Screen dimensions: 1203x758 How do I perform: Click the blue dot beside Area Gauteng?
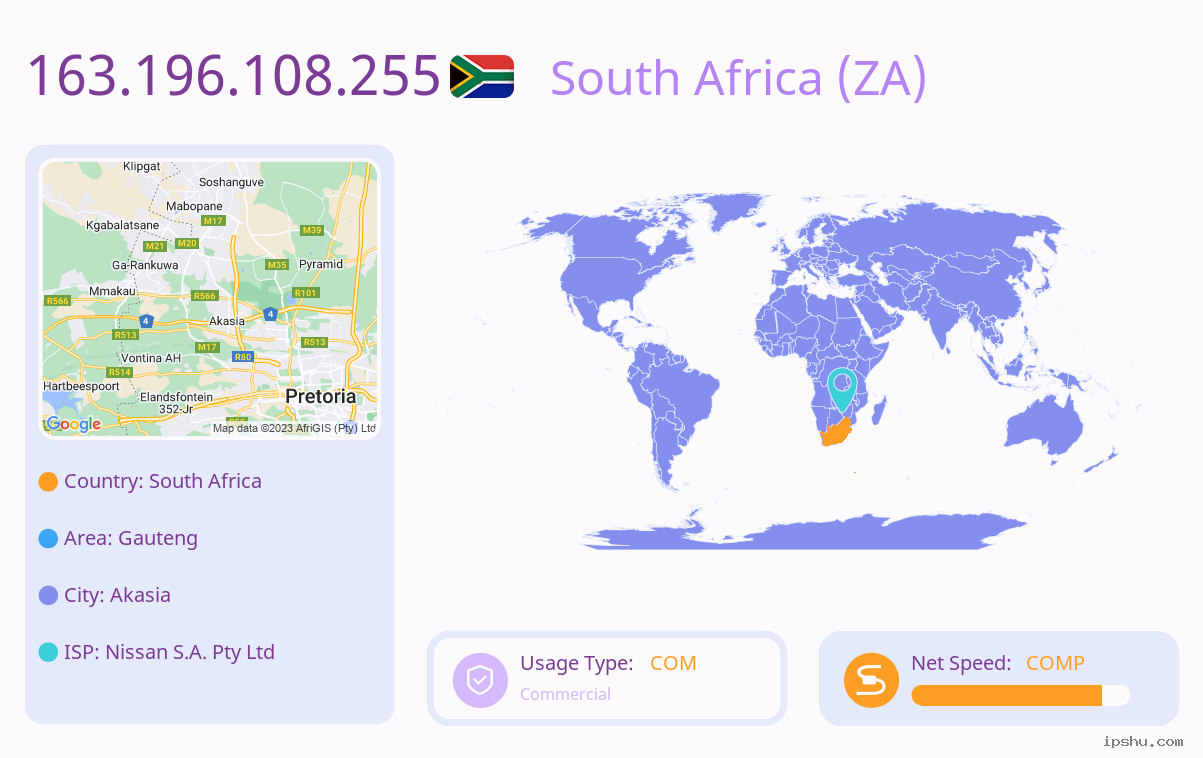[48, 539]
